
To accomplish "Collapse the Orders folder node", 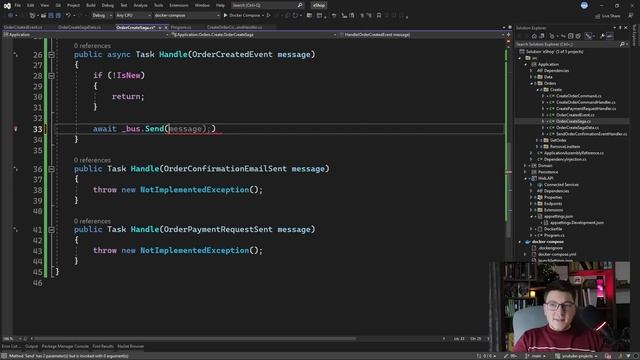I will click(x=532, y=83).
